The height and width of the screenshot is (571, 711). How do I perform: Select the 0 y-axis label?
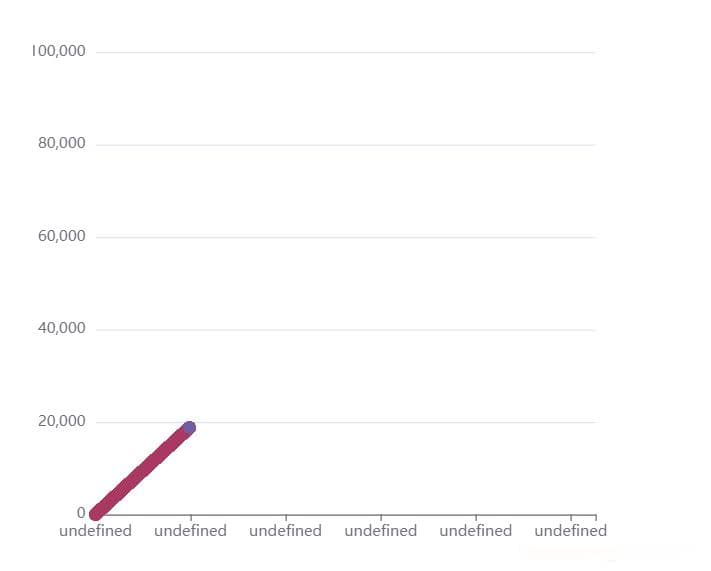(x=81, y=513)
